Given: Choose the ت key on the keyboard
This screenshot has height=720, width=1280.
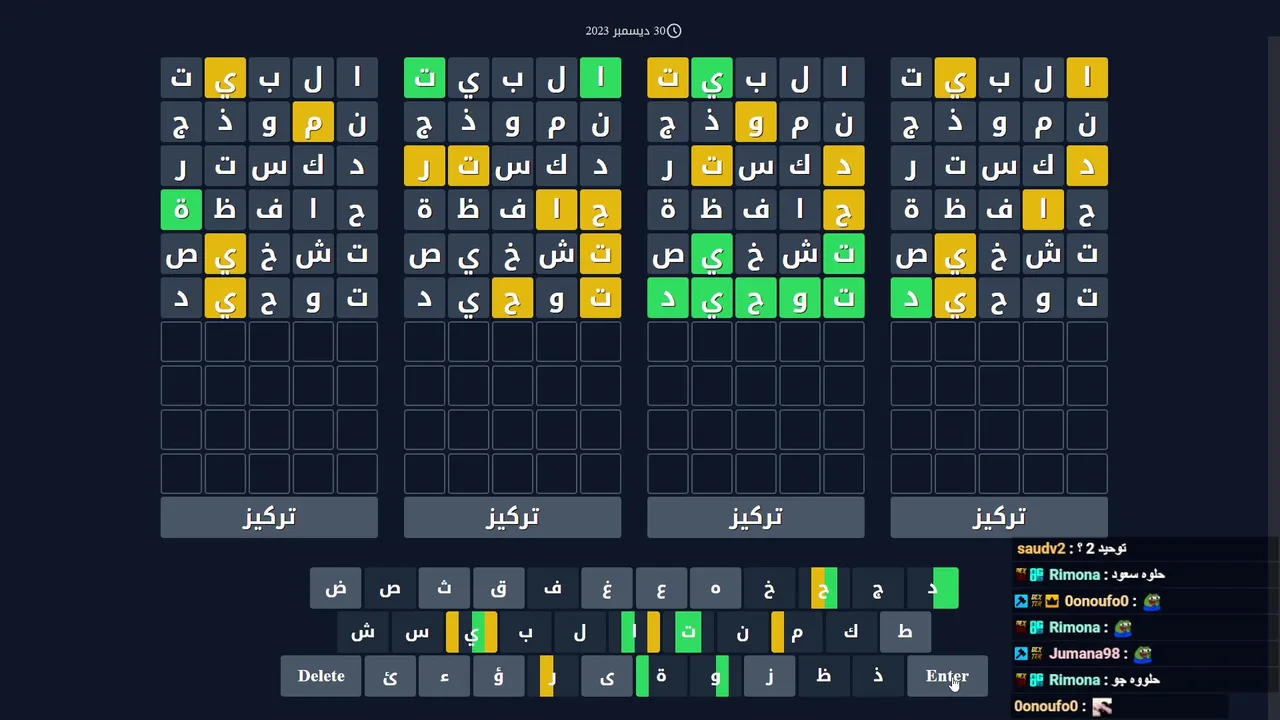Looking at the screenshot, I should point(688,632).
